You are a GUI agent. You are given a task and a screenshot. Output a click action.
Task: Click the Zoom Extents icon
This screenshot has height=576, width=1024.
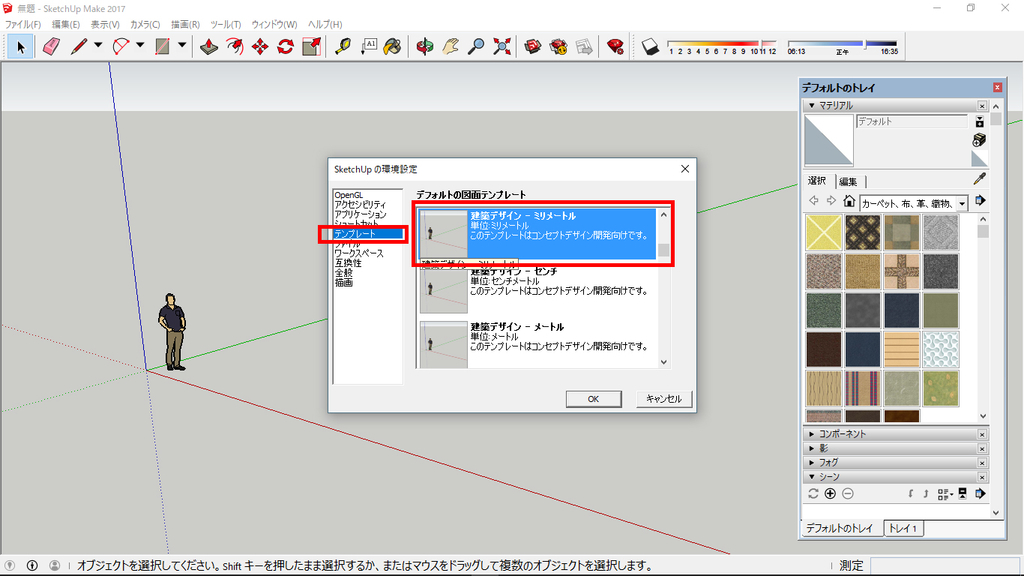pyautogui.click(x=500, y=47)
